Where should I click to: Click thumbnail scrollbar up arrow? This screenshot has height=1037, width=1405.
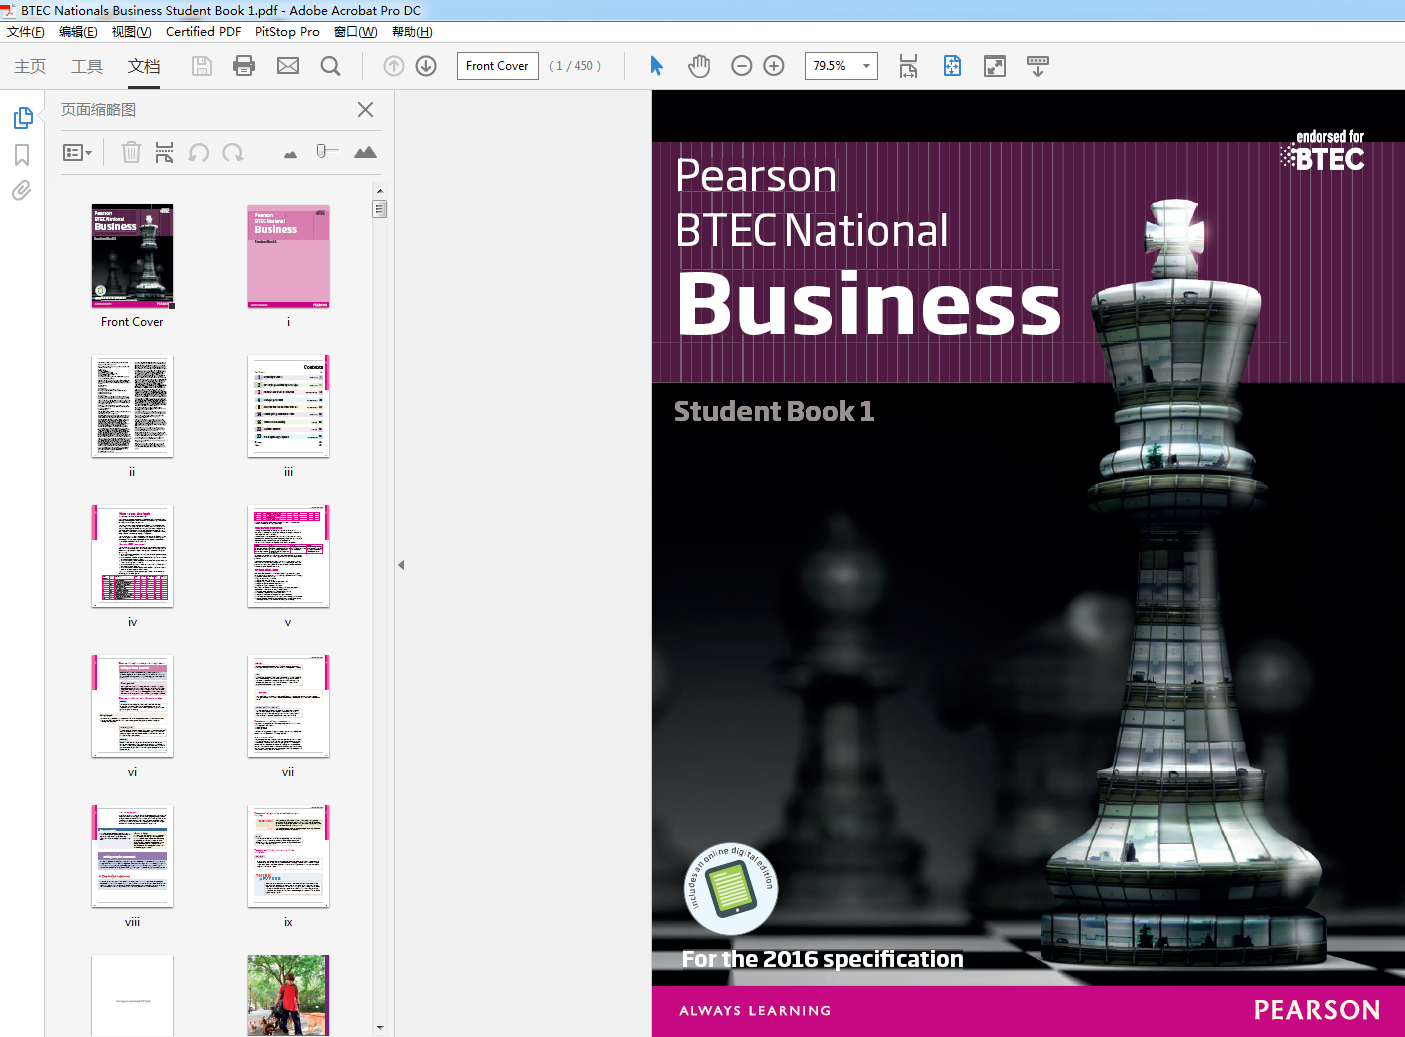point(380,190)
